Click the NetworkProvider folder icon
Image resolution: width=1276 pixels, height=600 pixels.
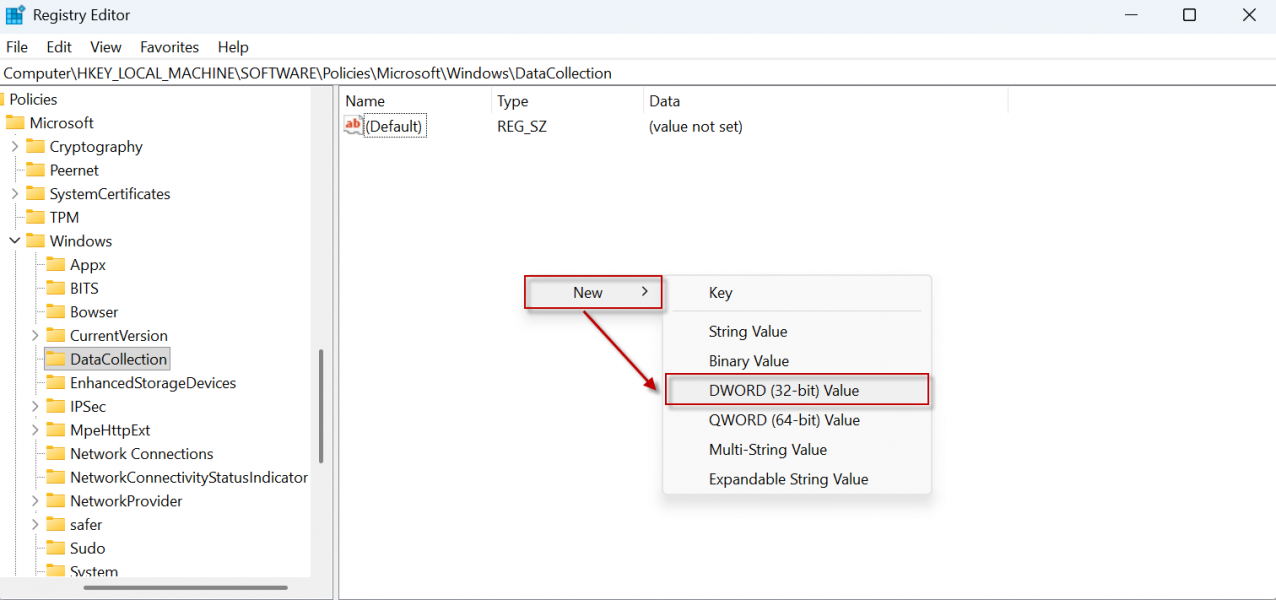pyautogui.click(x=55, y=501)
